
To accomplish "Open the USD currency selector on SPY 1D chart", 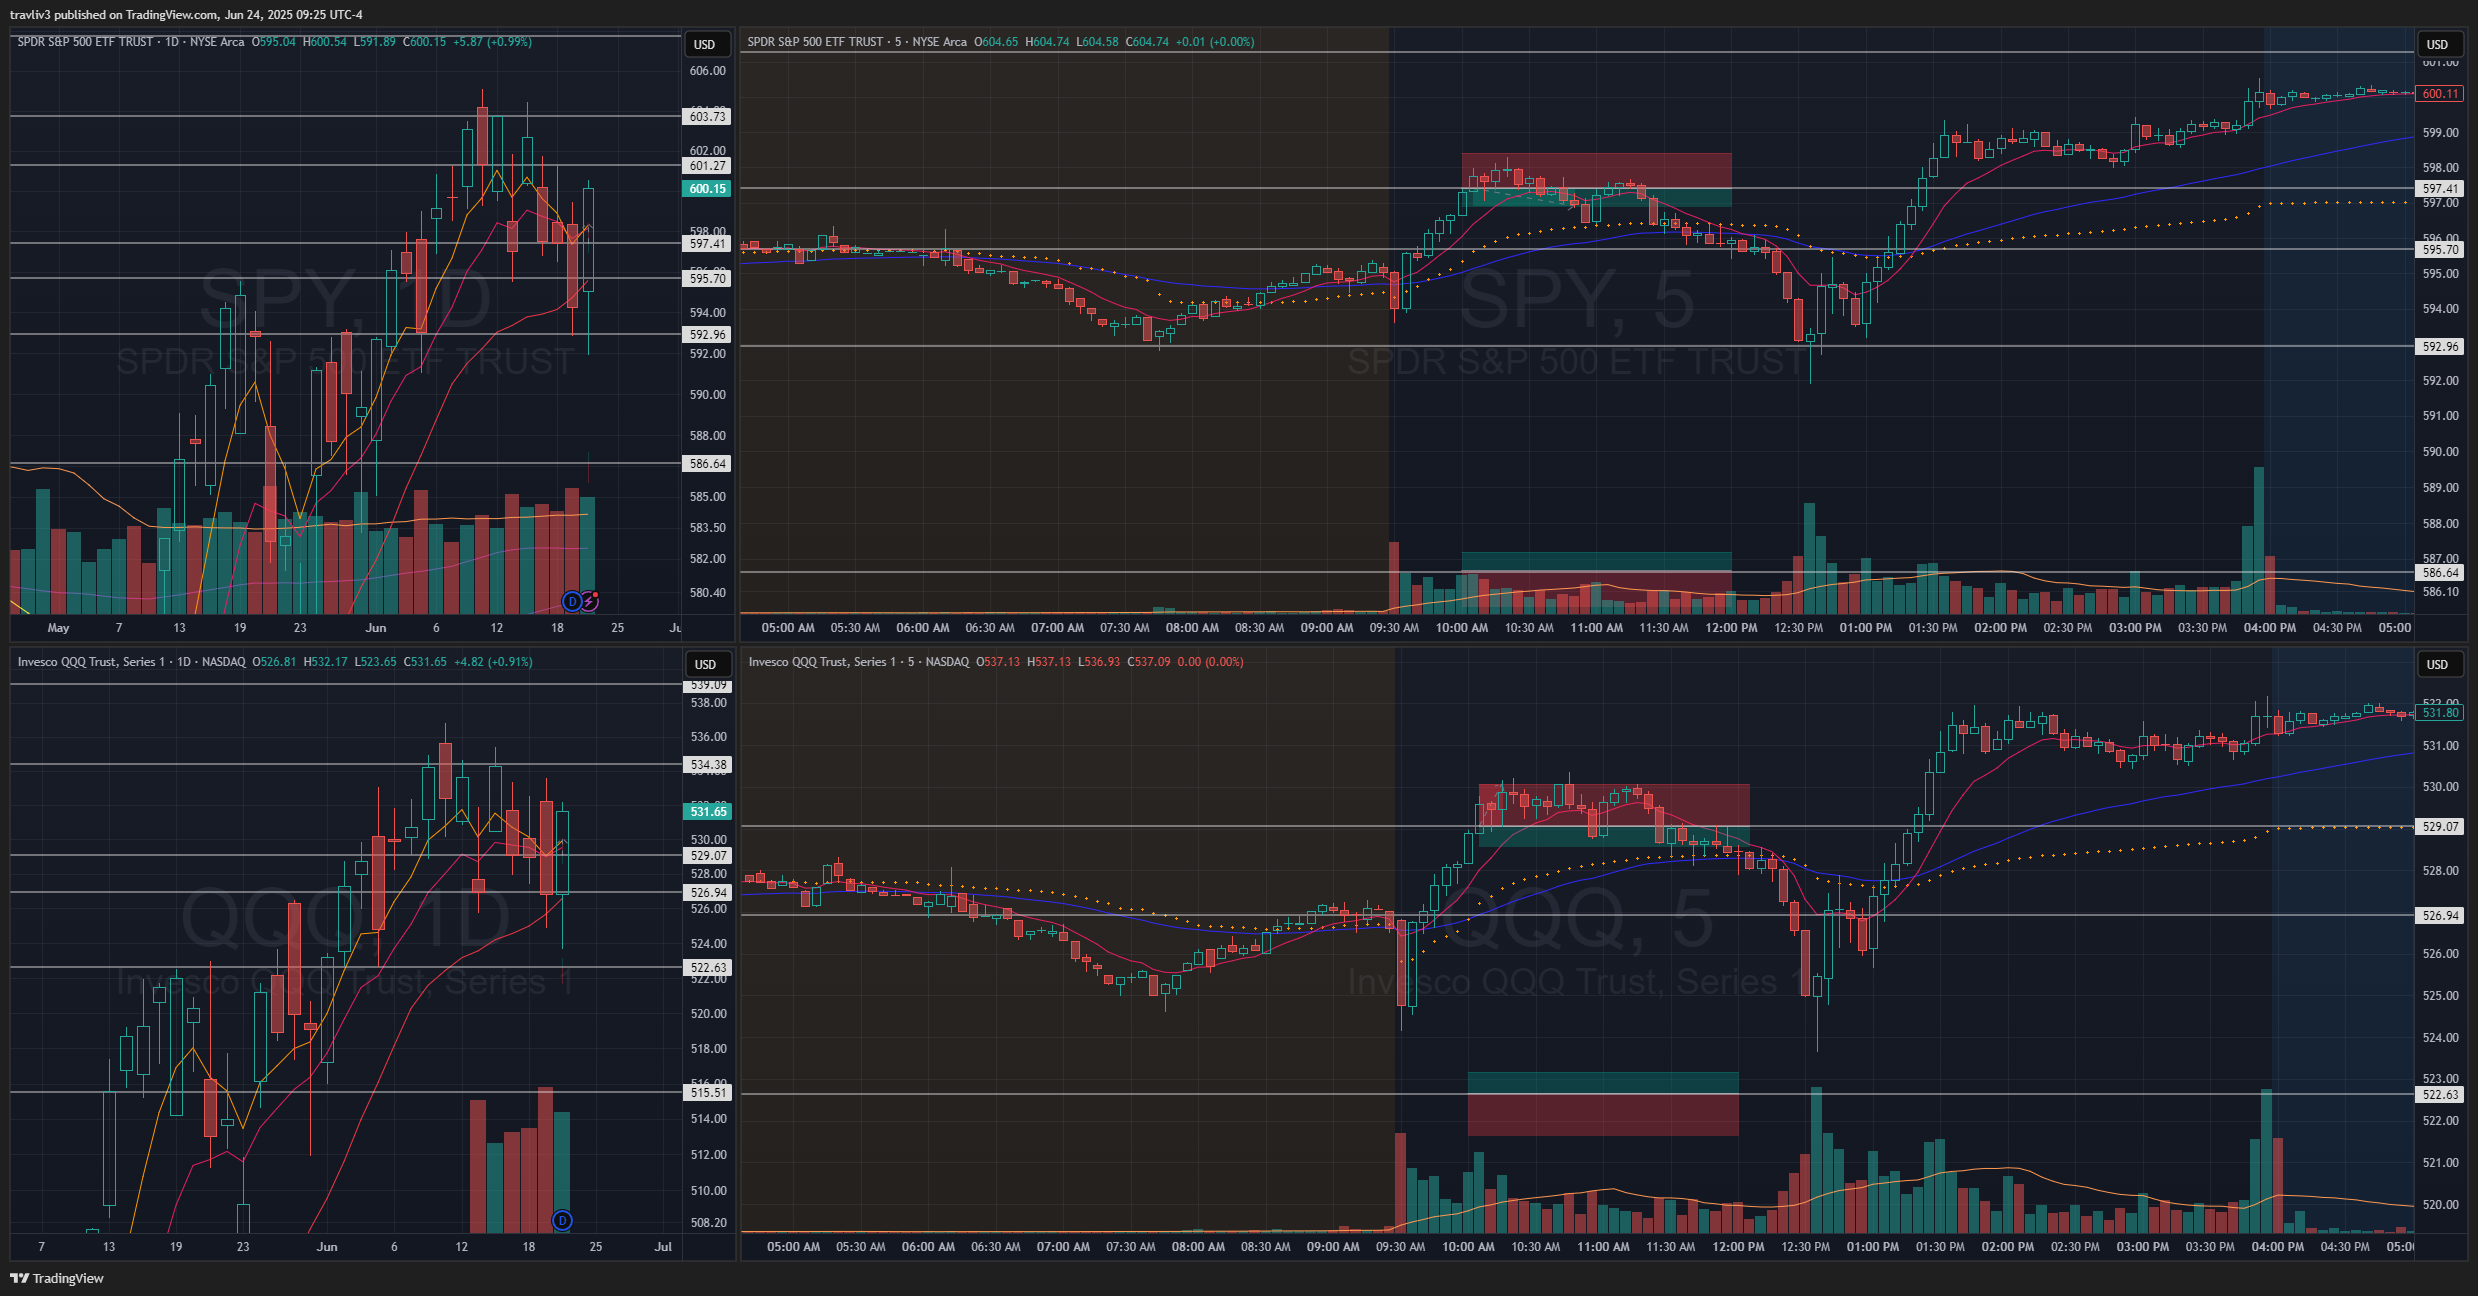I will click(x=705, y=44).
